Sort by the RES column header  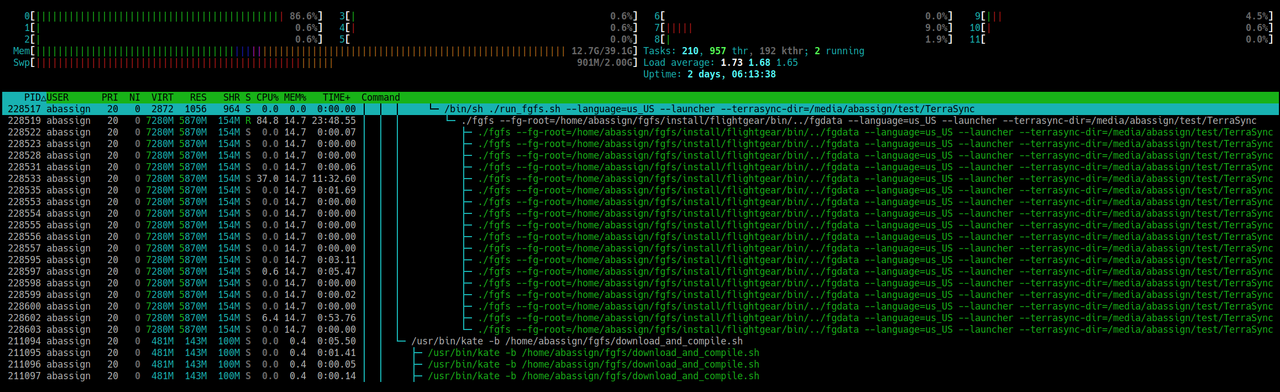[x=198, y=97]
